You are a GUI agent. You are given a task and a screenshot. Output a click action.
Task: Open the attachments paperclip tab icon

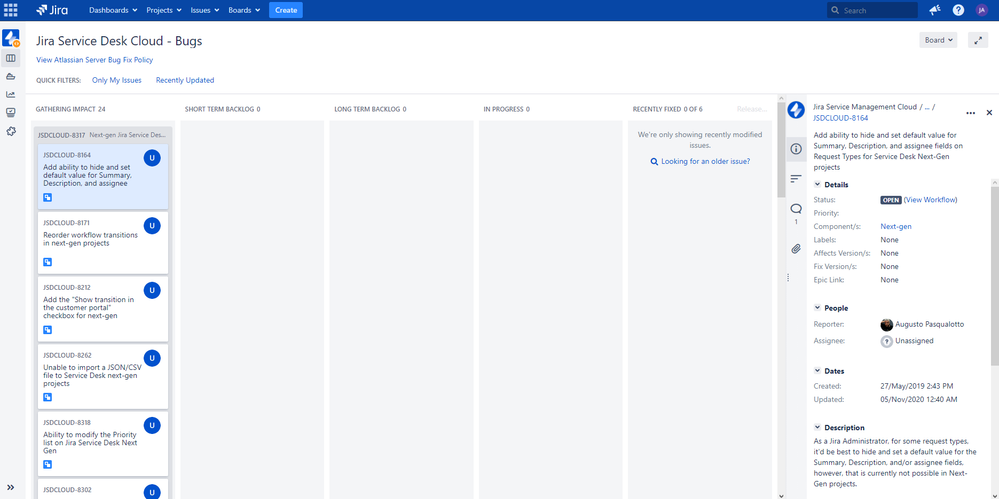point(796,249)
